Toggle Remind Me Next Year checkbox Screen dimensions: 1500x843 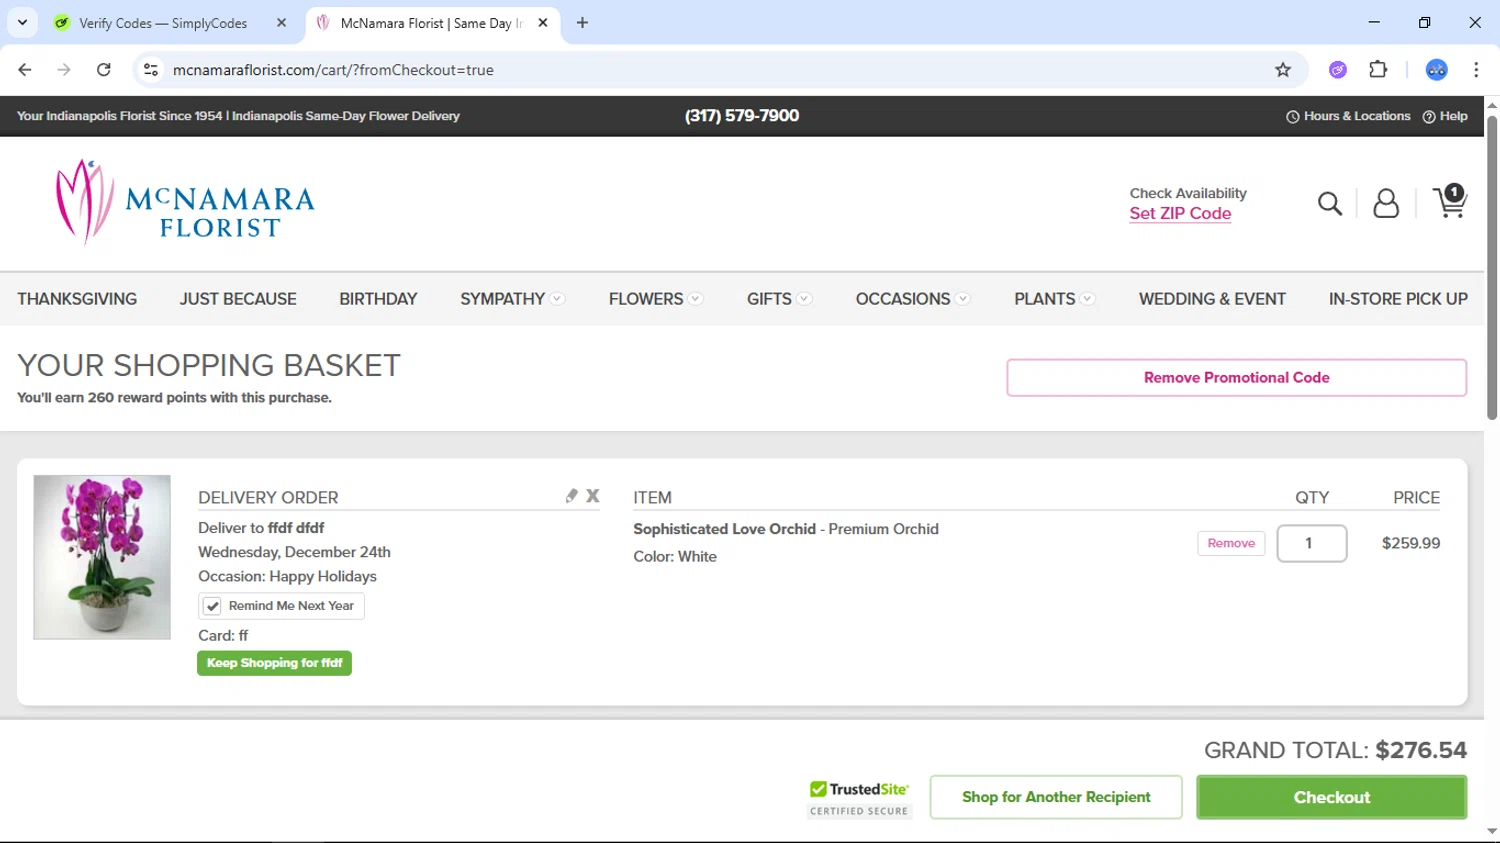[212, 606]
